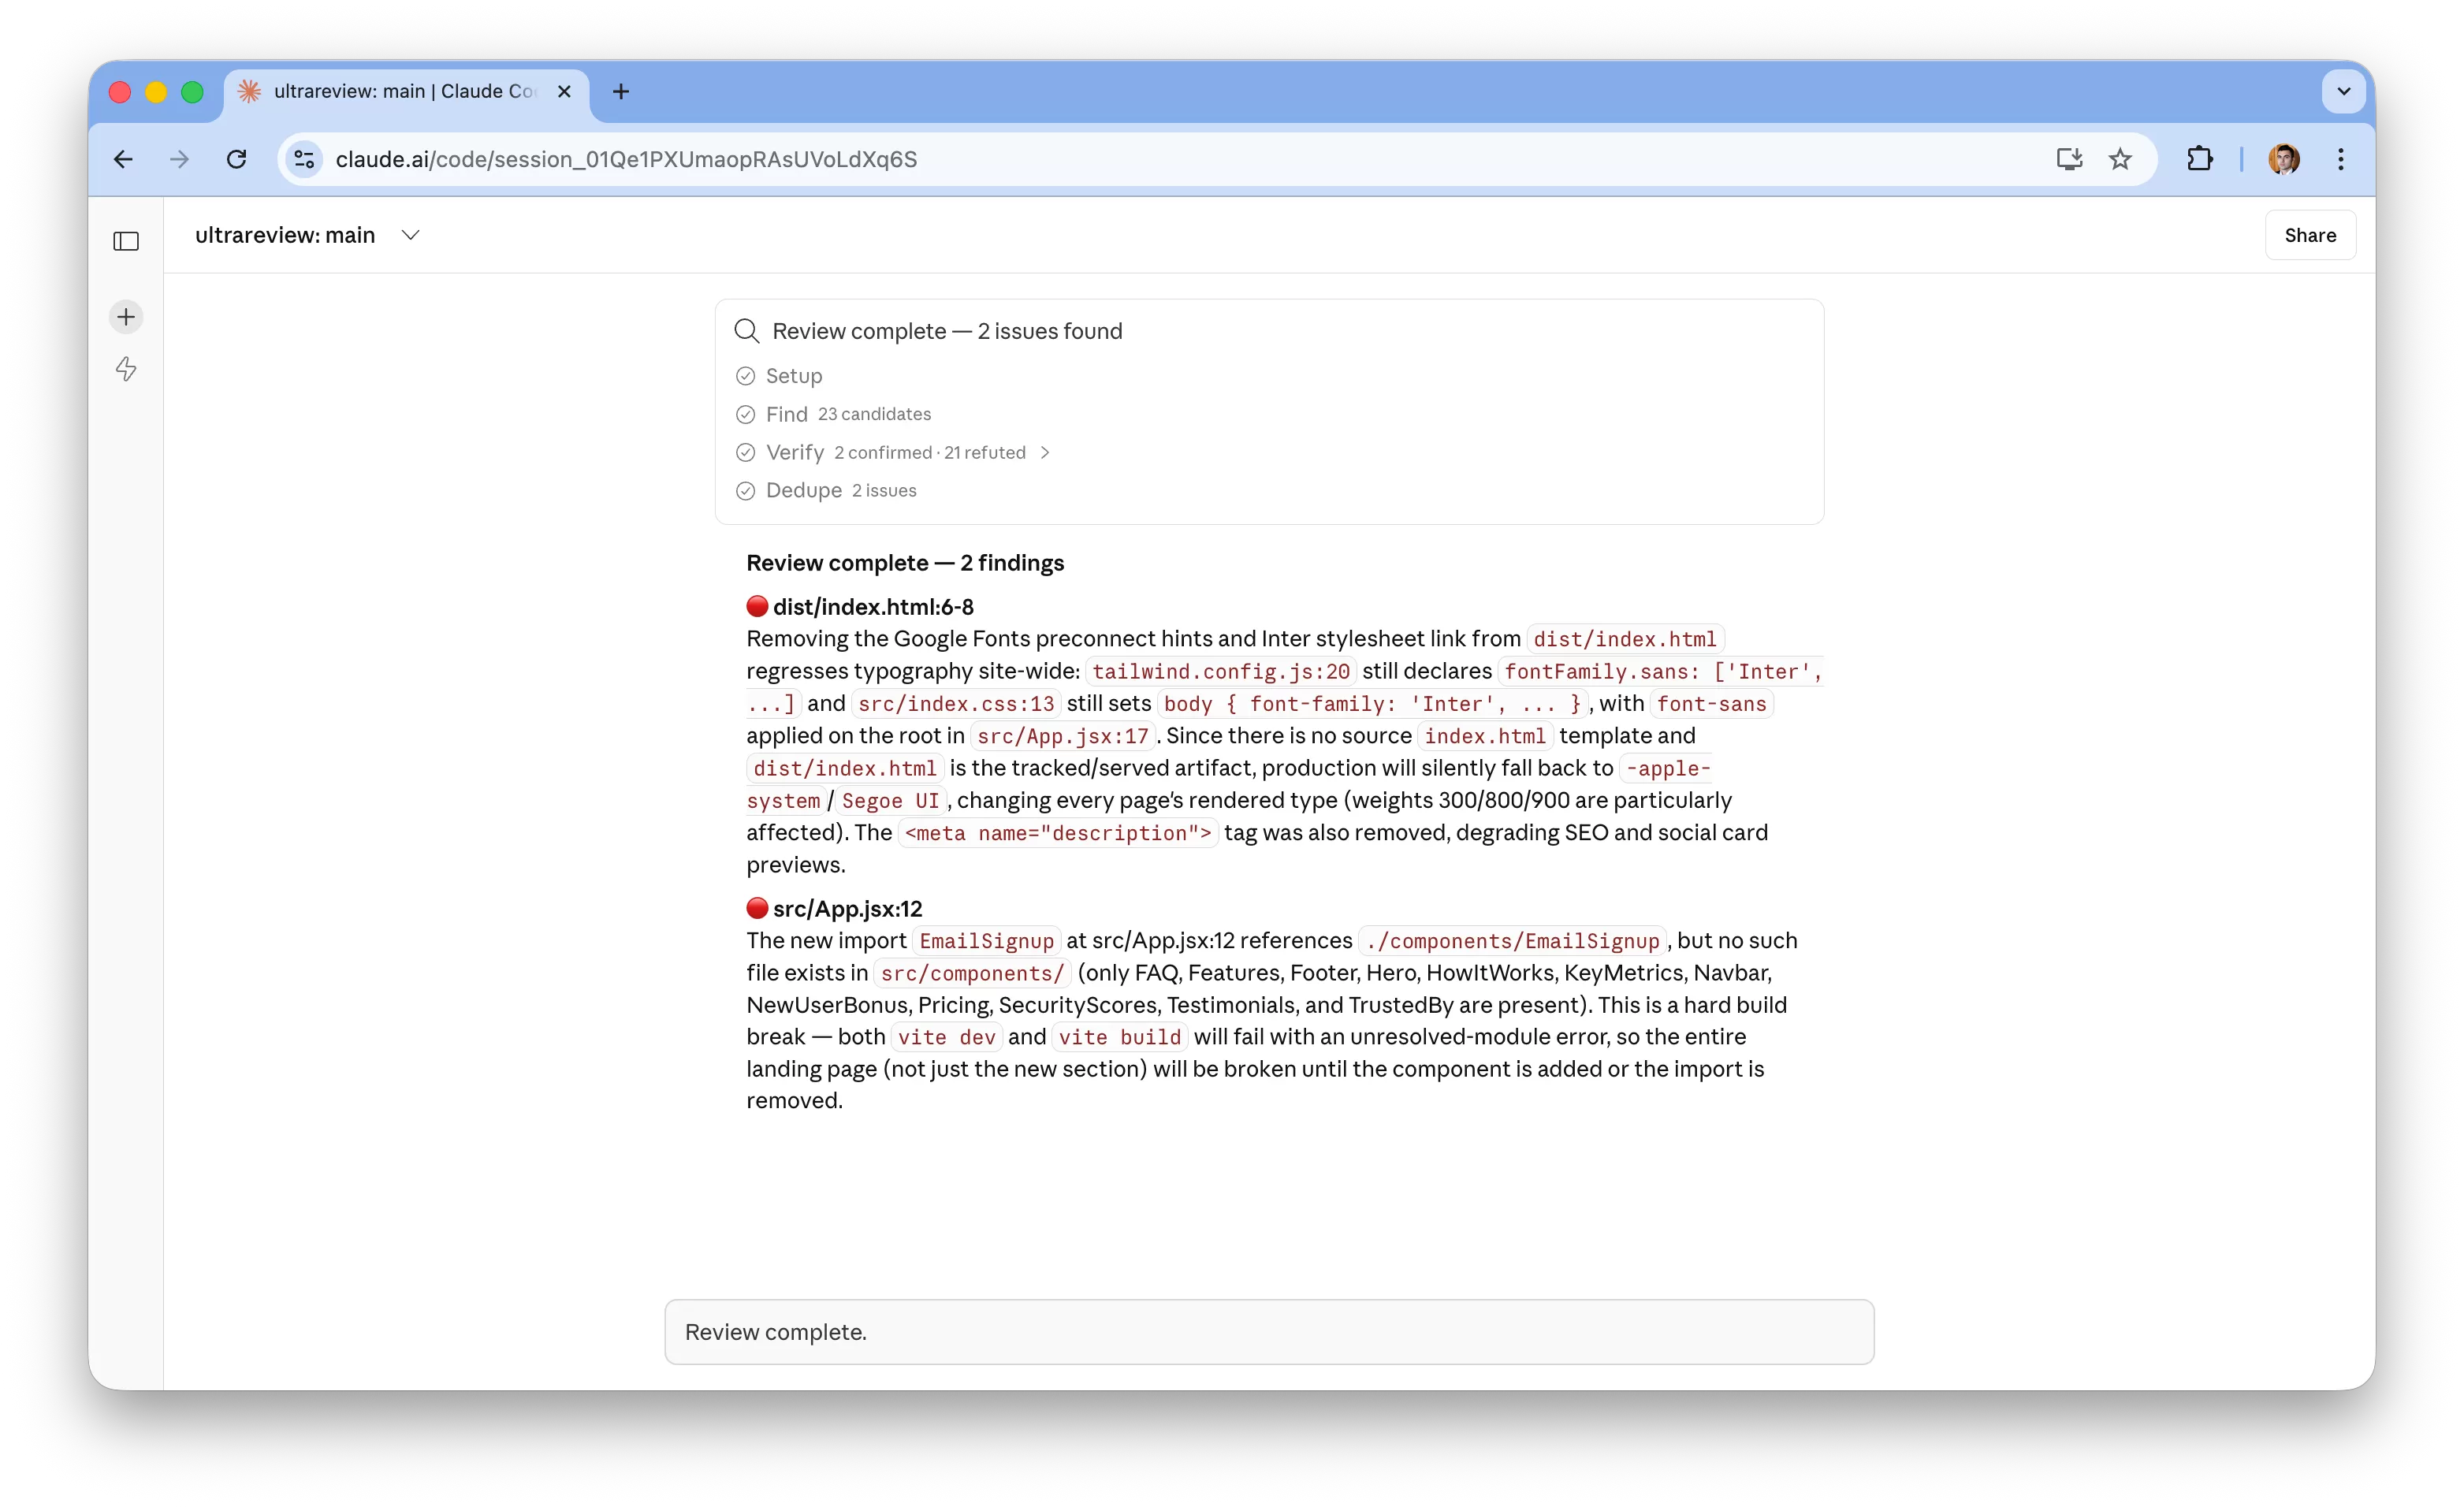
Task: Open the src/App.jsx:12 finding heading
Action: click(847, 909)
